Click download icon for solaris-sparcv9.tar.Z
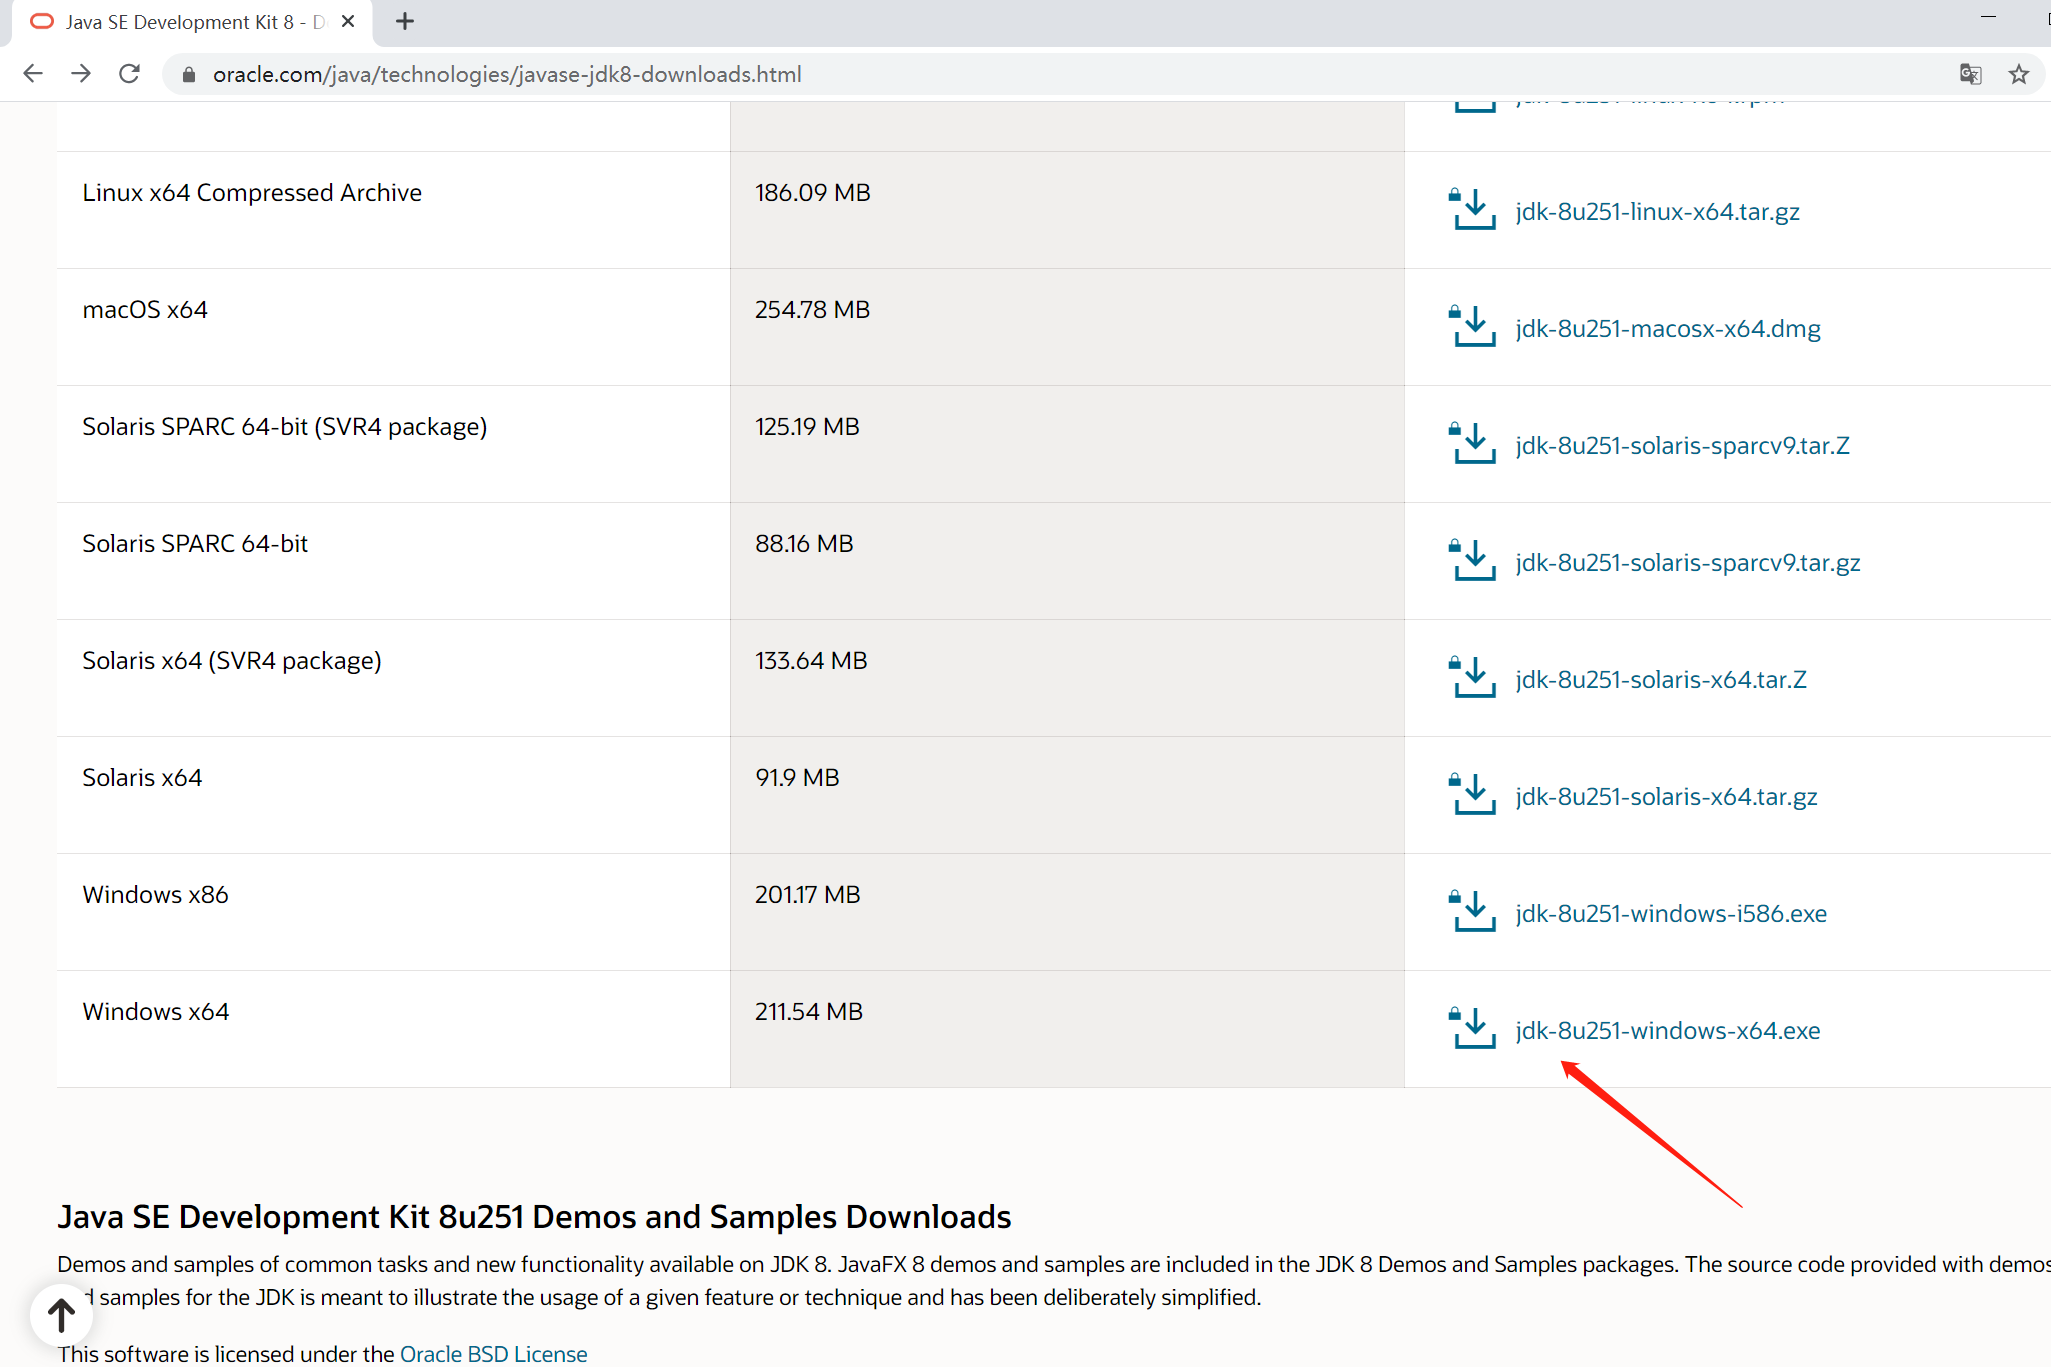The image size is (2051, 1367). pos(1472,444)
